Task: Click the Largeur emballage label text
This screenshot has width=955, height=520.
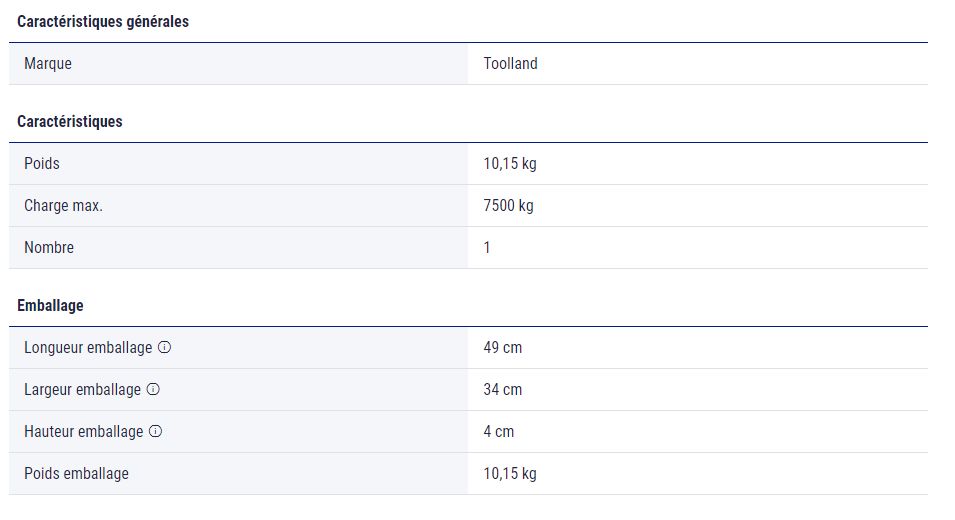Action: (x=82, y=390)
